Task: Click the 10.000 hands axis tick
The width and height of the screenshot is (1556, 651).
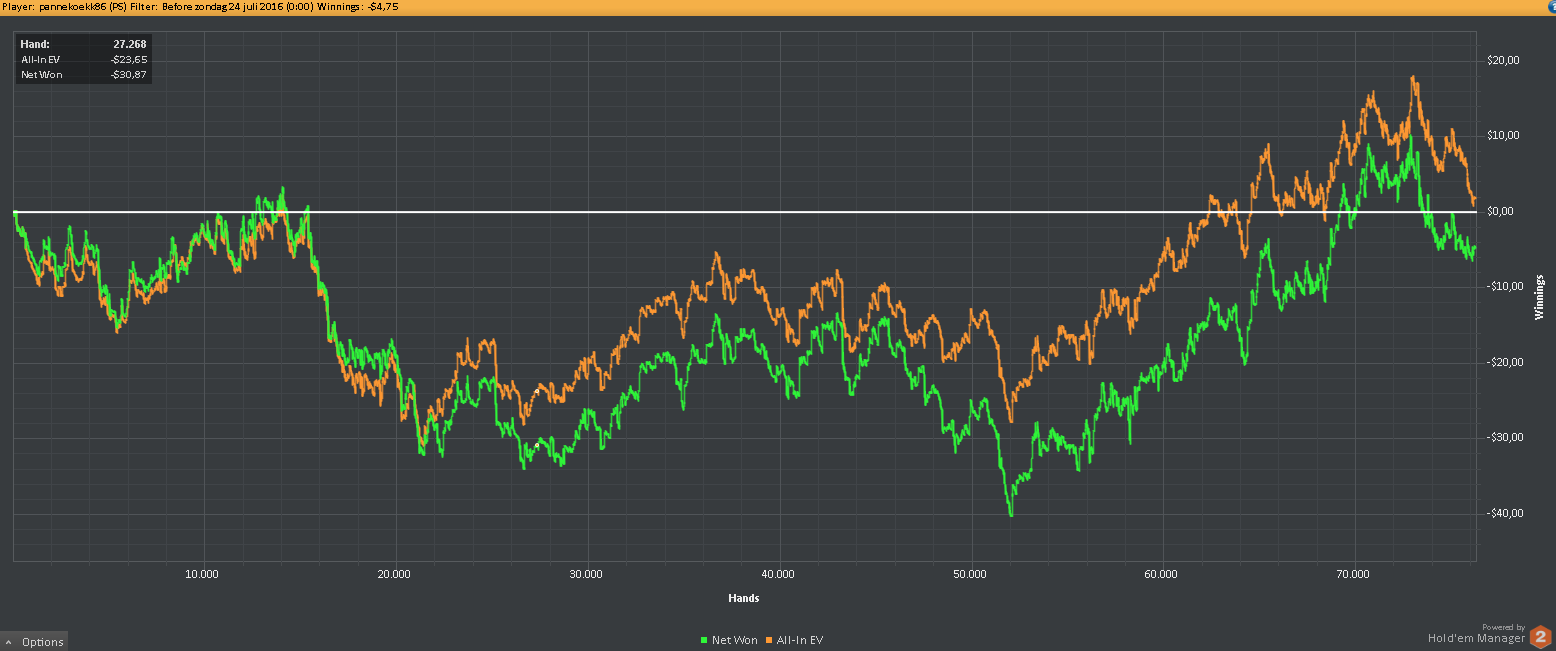Action: click(x=203, y=575)
